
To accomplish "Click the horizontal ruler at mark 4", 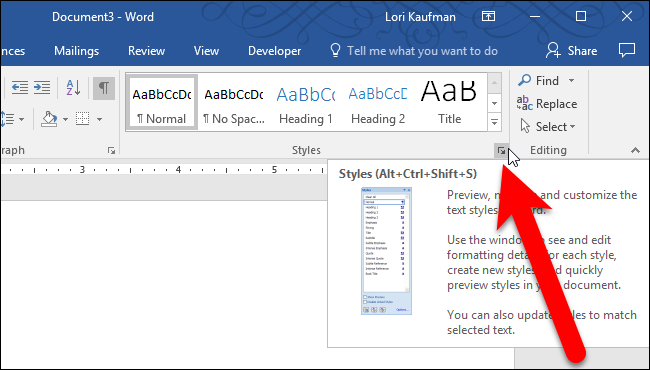I will (x=178, y=169).
